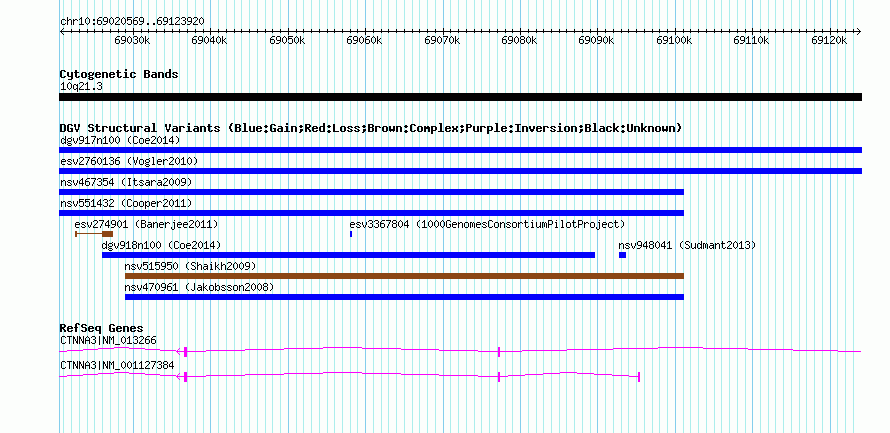Click the DGV Structural Variants track title
This screenshot has width=890, height=433.
(x=371, y=128)
